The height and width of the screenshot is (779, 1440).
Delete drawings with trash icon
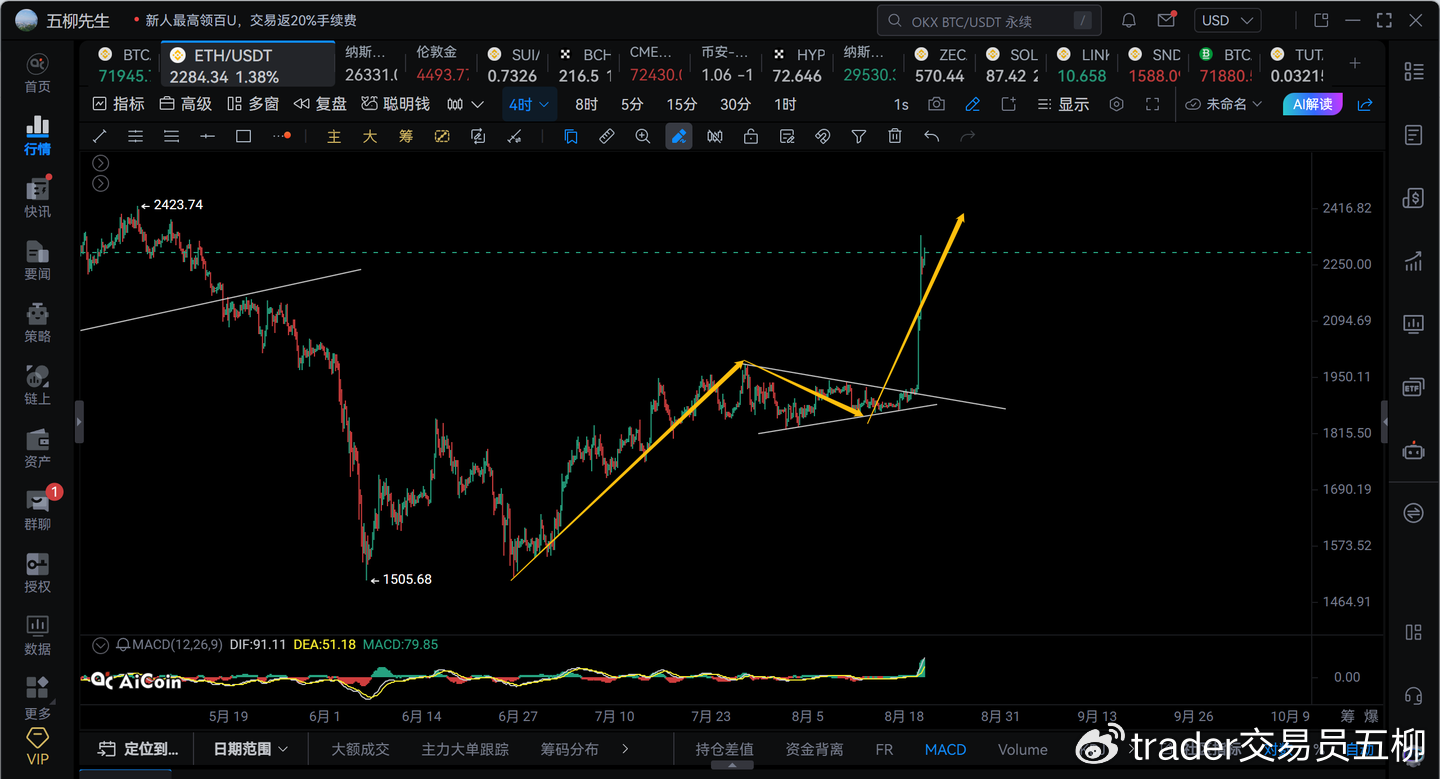pos(895,136)
